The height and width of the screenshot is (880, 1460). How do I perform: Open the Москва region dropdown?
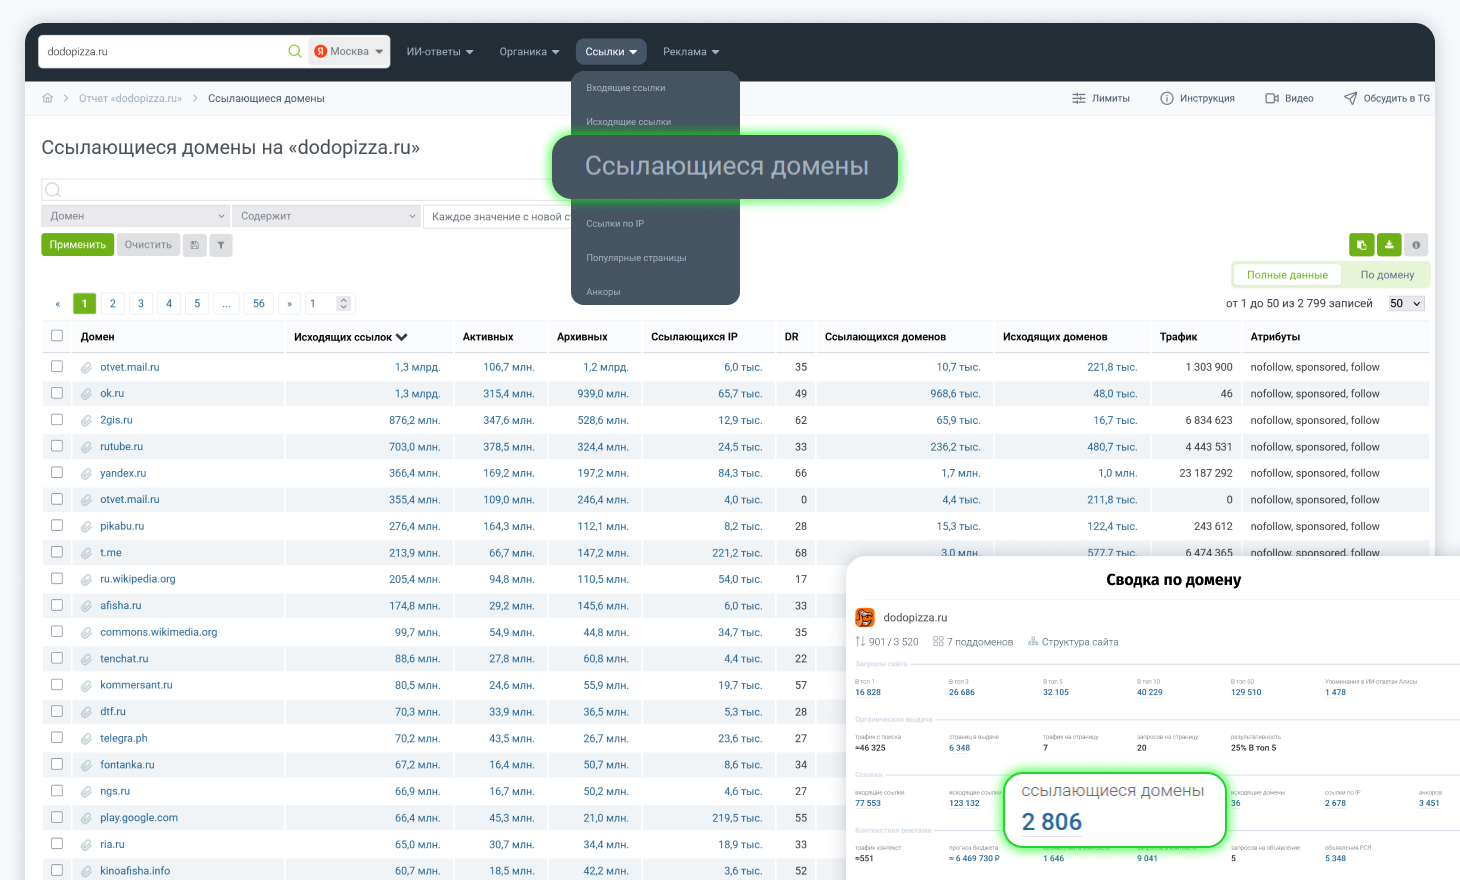(348, 51)
